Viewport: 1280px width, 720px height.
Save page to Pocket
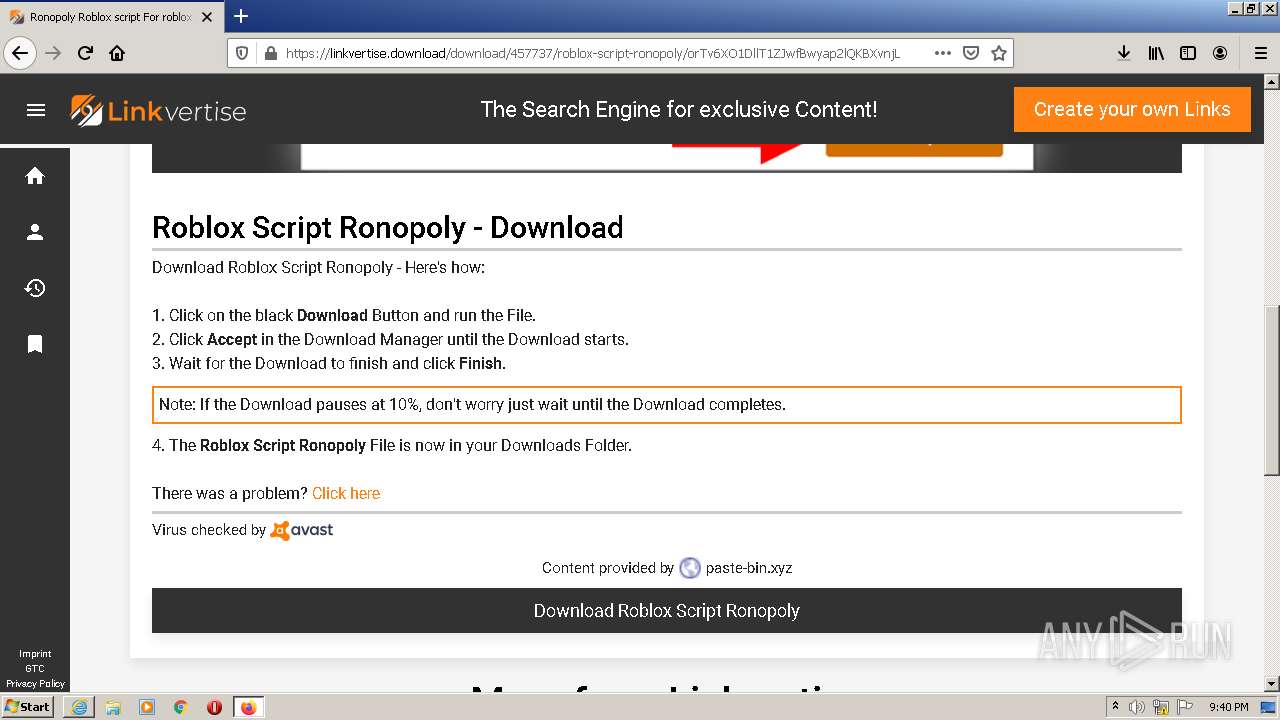click(x=971, y=53)
